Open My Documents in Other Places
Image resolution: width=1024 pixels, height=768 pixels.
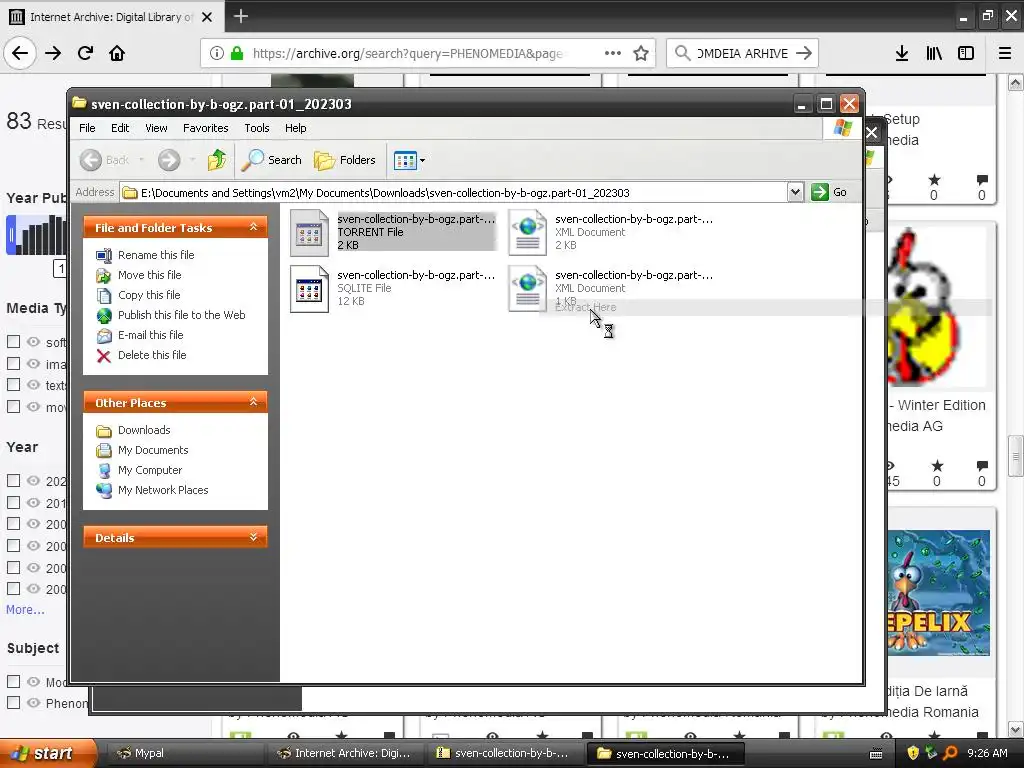[x=153, y=450]
